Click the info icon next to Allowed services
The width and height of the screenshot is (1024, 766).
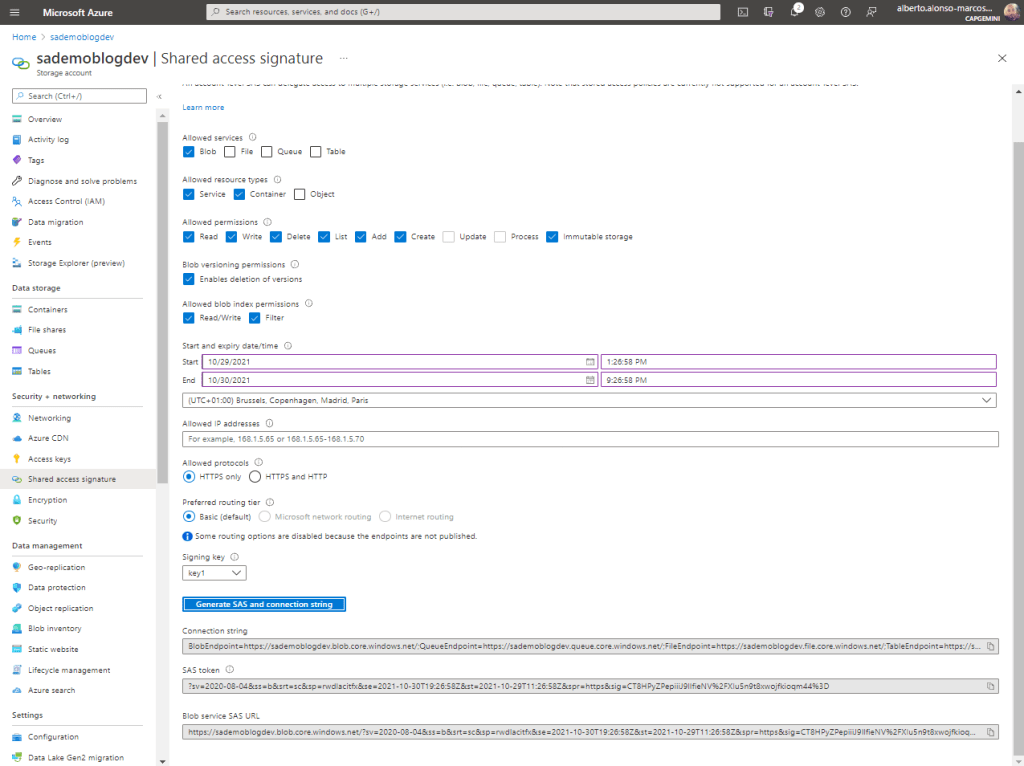tap(252, 137)
